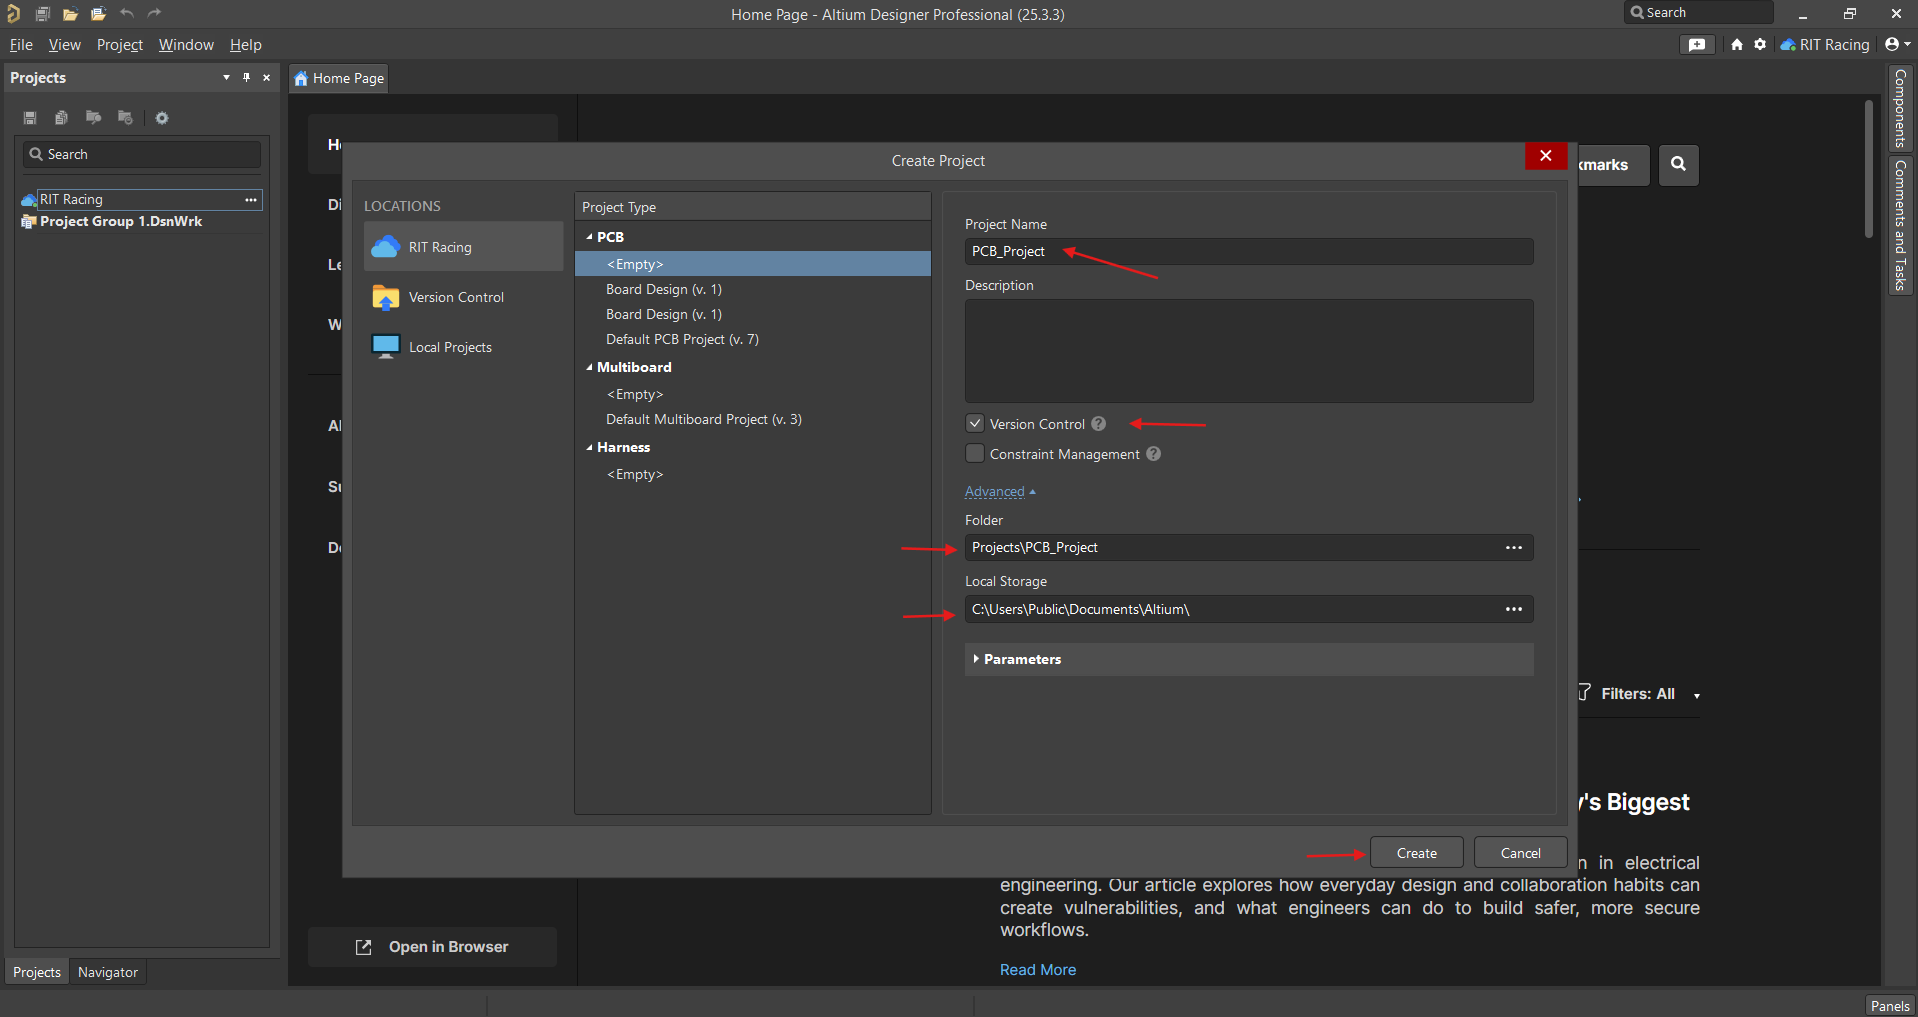This screenshot has width=1918, height=1017.
Task: Open the Help menu
Action: click(245, 44)
